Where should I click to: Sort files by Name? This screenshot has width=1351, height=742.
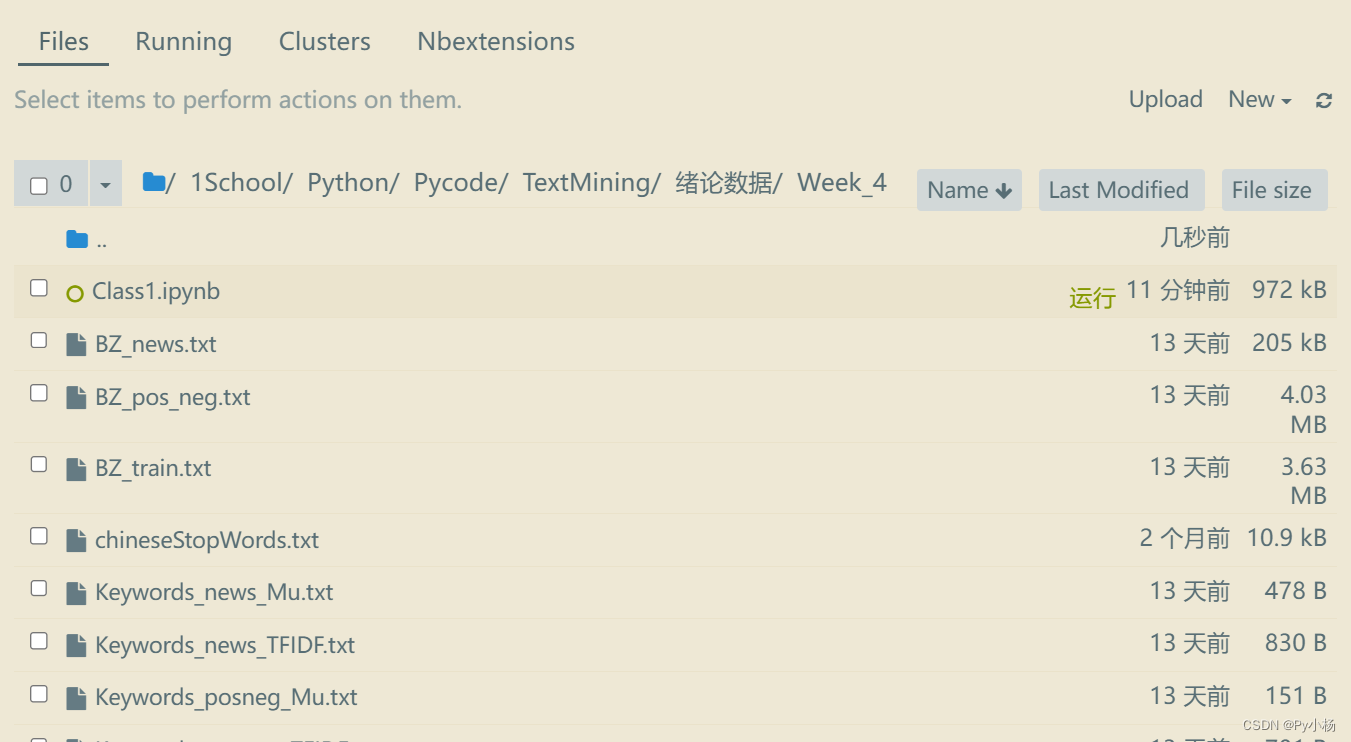(969, 190)
